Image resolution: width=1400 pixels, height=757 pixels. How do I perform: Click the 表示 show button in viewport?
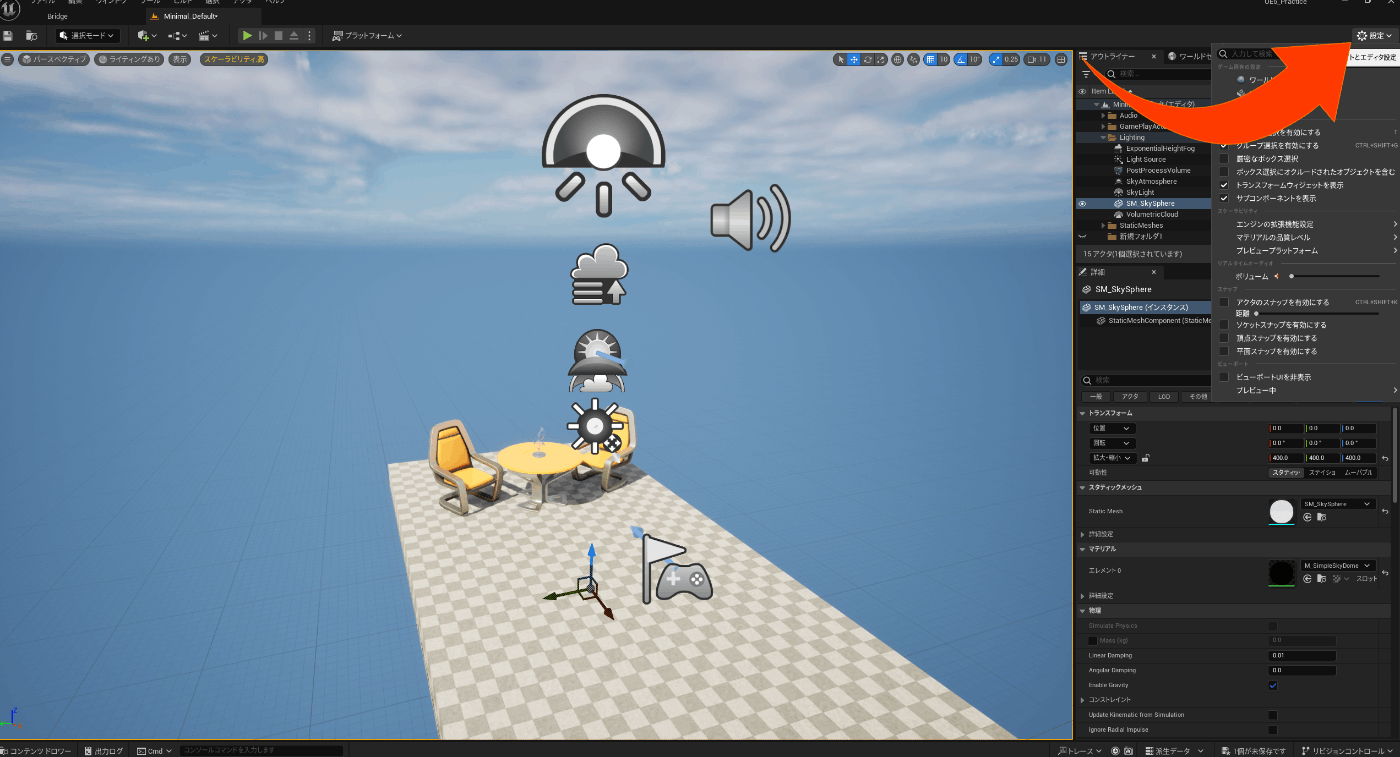(x=179, y=59)
